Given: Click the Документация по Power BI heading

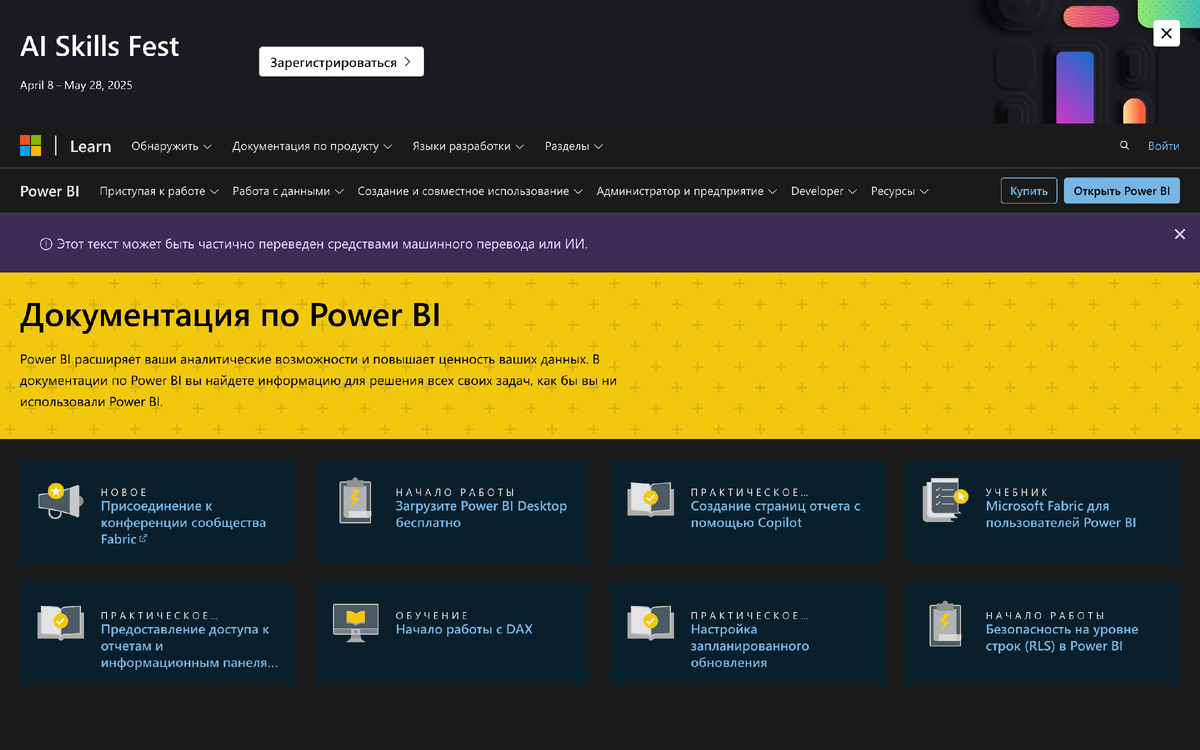Looking at the screenshot, I should 230,314.
